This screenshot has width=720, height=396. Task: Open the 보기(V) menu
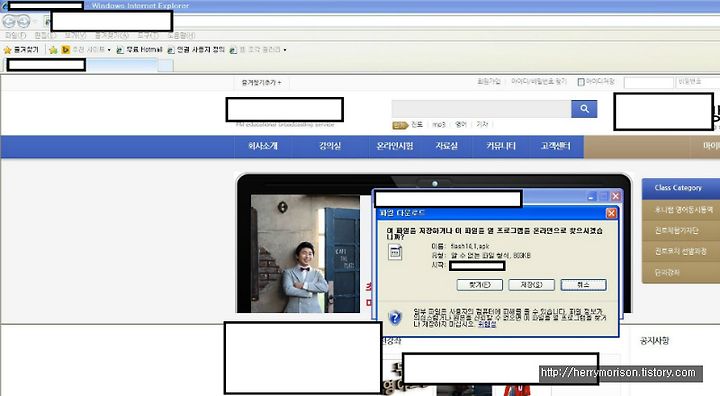pyautogui.click(x=75, y=35)
